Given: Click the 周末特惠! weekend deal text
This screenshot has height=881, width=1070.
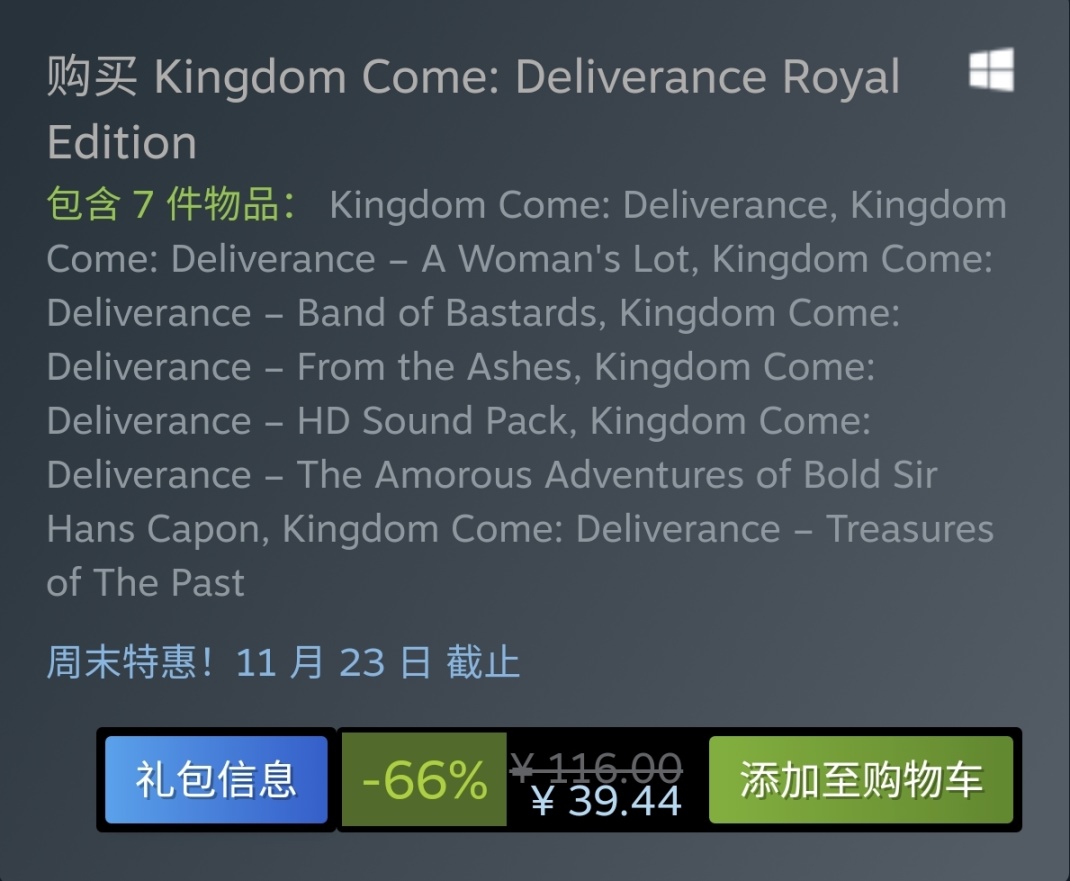Looking at the screenshot, I should 131,663.
